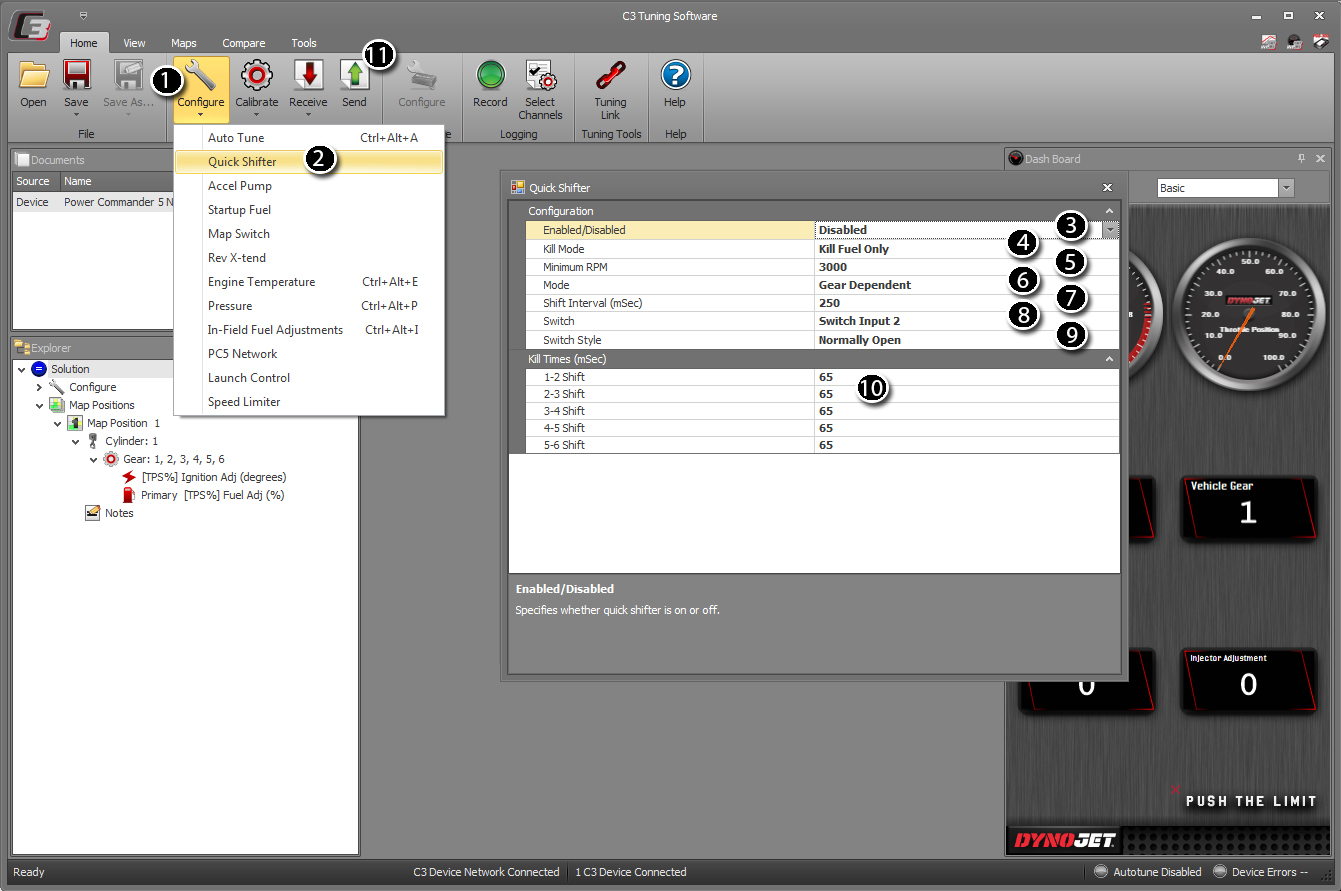Expand the Configure tree node

(x=40, y=387)
